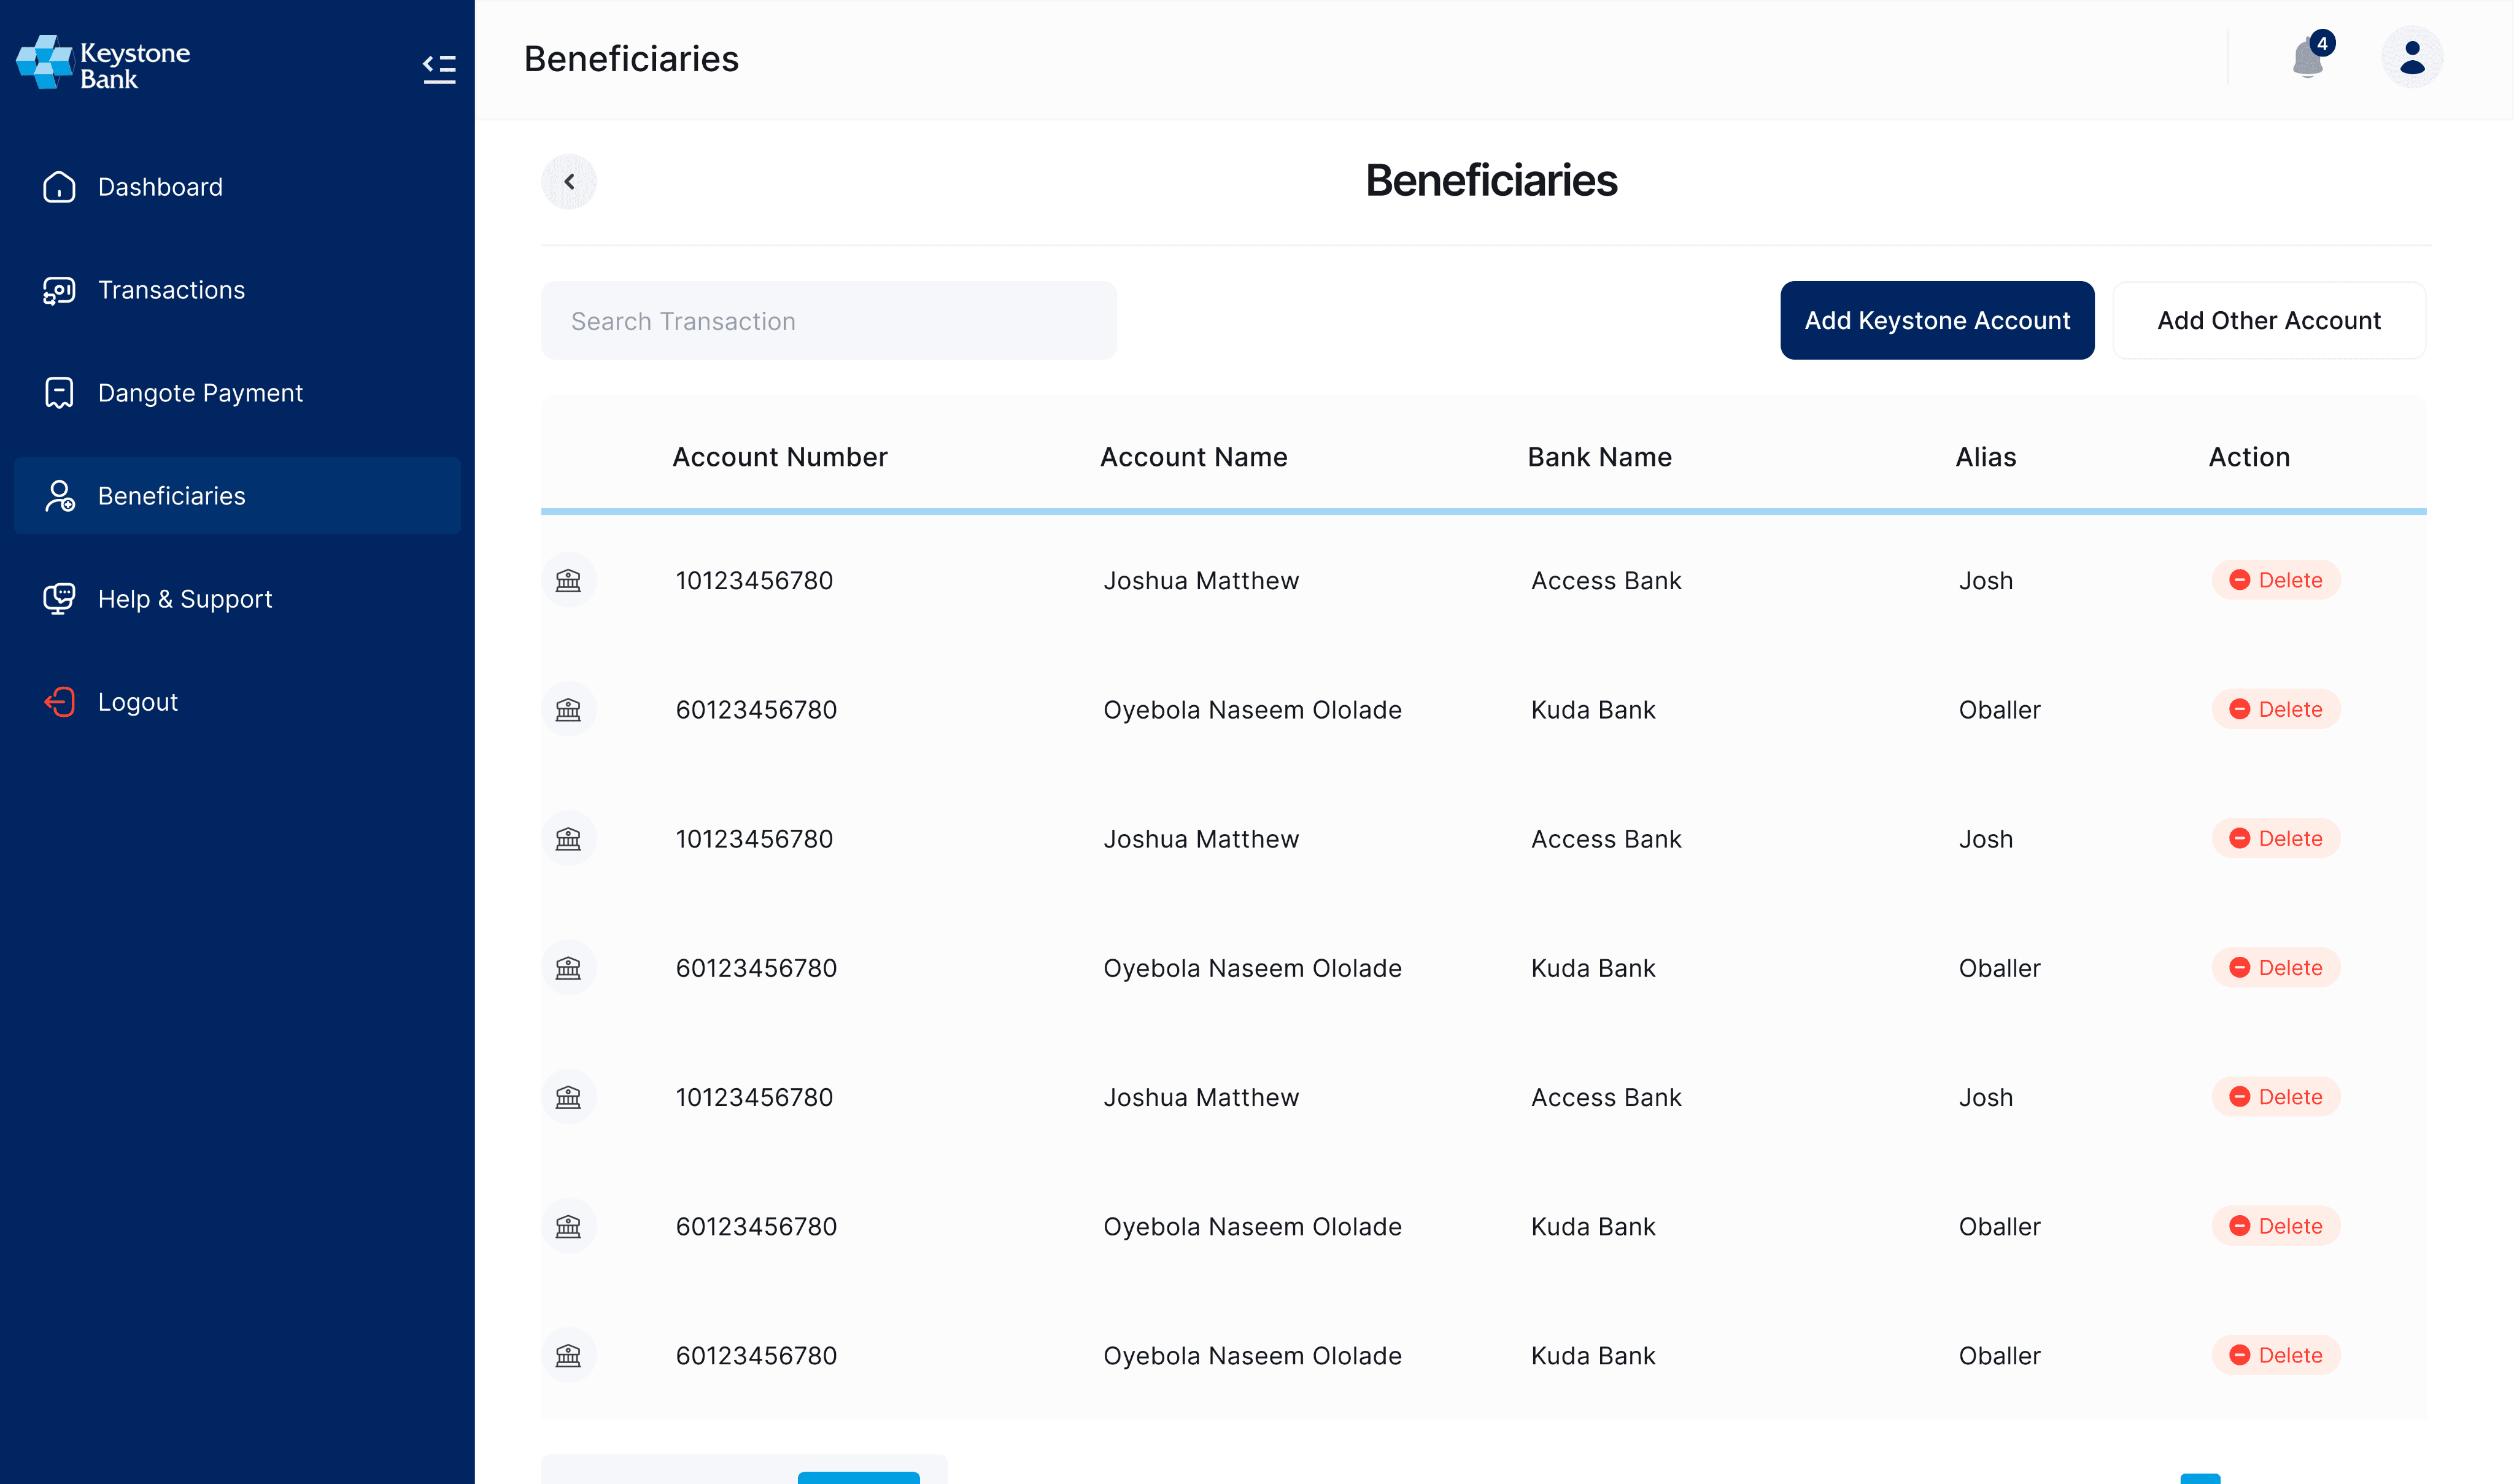Click alias Oballer in the second row
This screenshot has height=1484, width=2514.
(2000, 709)
